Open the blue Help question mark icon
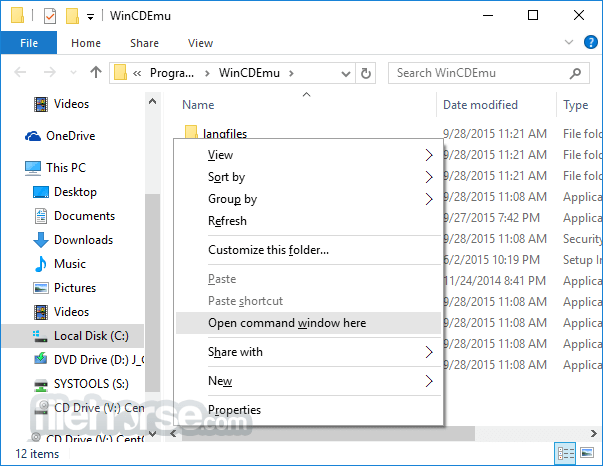 [x=590, y=42]
